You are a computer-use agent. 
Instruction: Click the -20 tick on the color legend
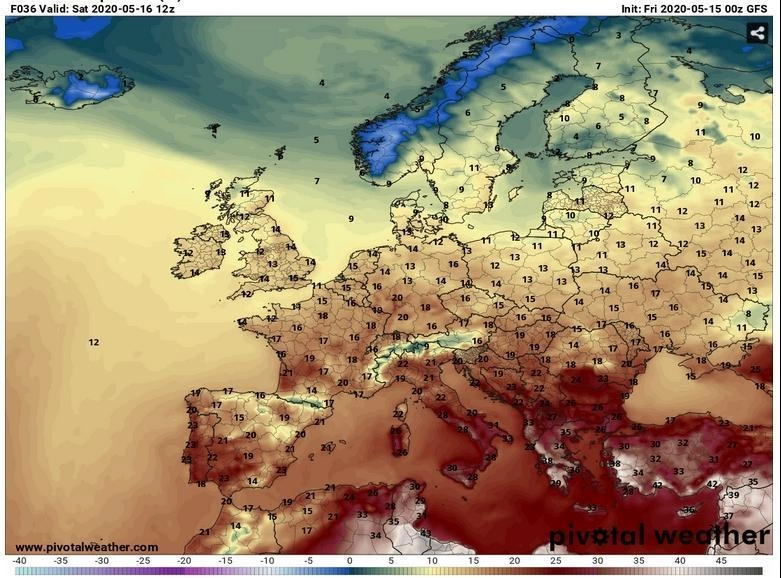click(184, 561)
